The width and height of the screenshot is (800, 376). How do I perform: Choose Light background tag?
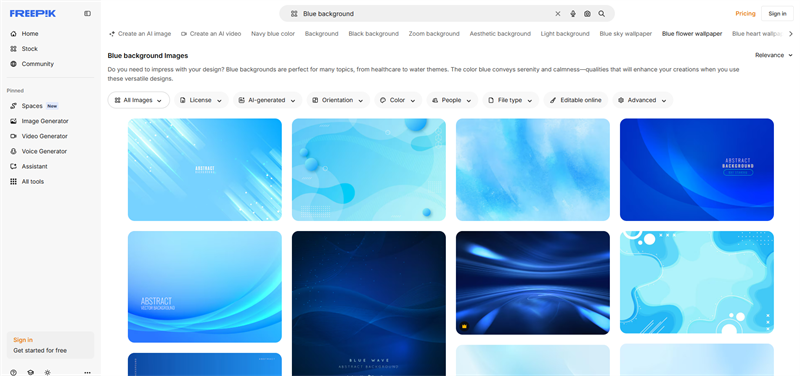[x=565, y=34]
